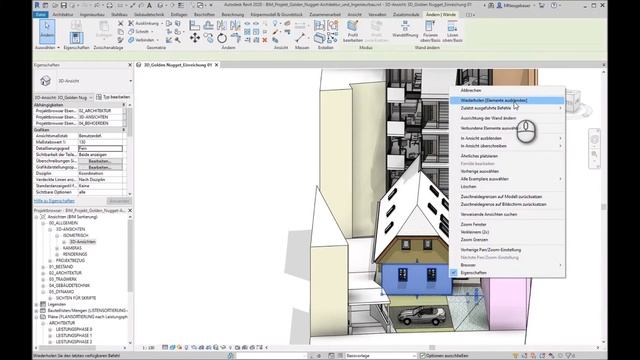The height and width of the screenshot is (360, 640).
Task: Collapse the Grafiken properties section
Action: (124, 130)
